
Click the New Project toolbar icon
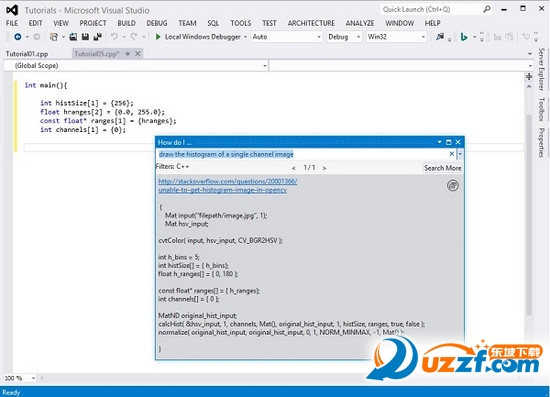point(54,37)
